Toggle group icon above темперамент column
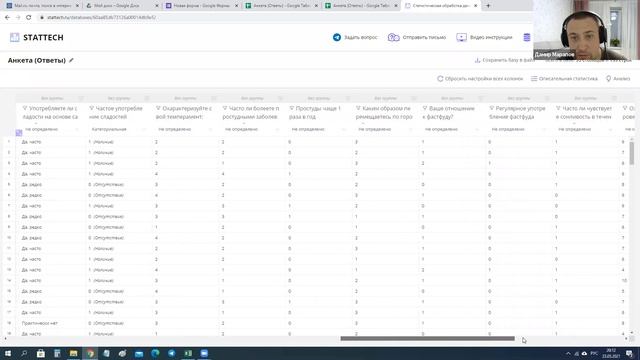 coord(214,98)
